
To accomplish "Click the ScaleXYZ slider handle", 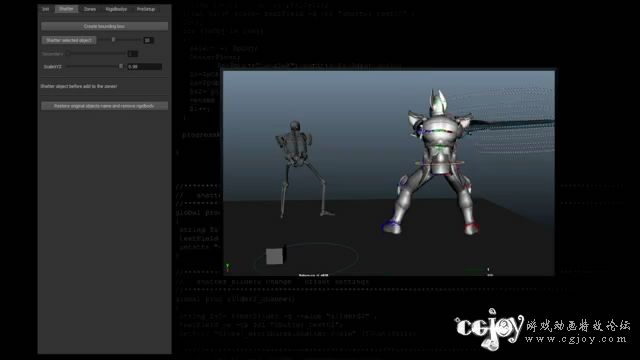I will pos(121,66).
